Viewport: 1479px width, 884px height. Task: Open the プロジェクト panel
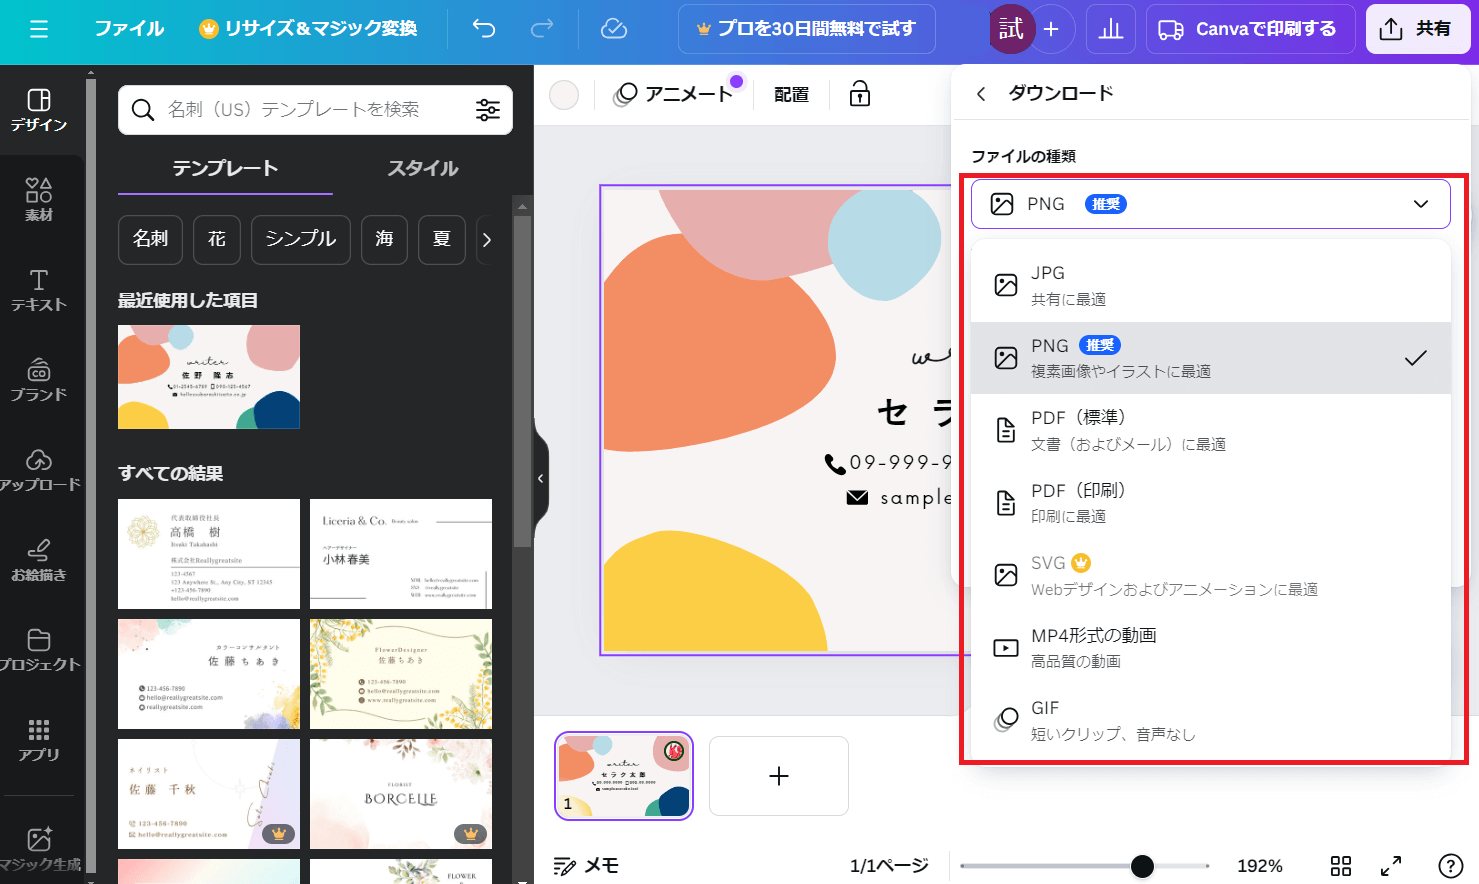click(39, 650)
